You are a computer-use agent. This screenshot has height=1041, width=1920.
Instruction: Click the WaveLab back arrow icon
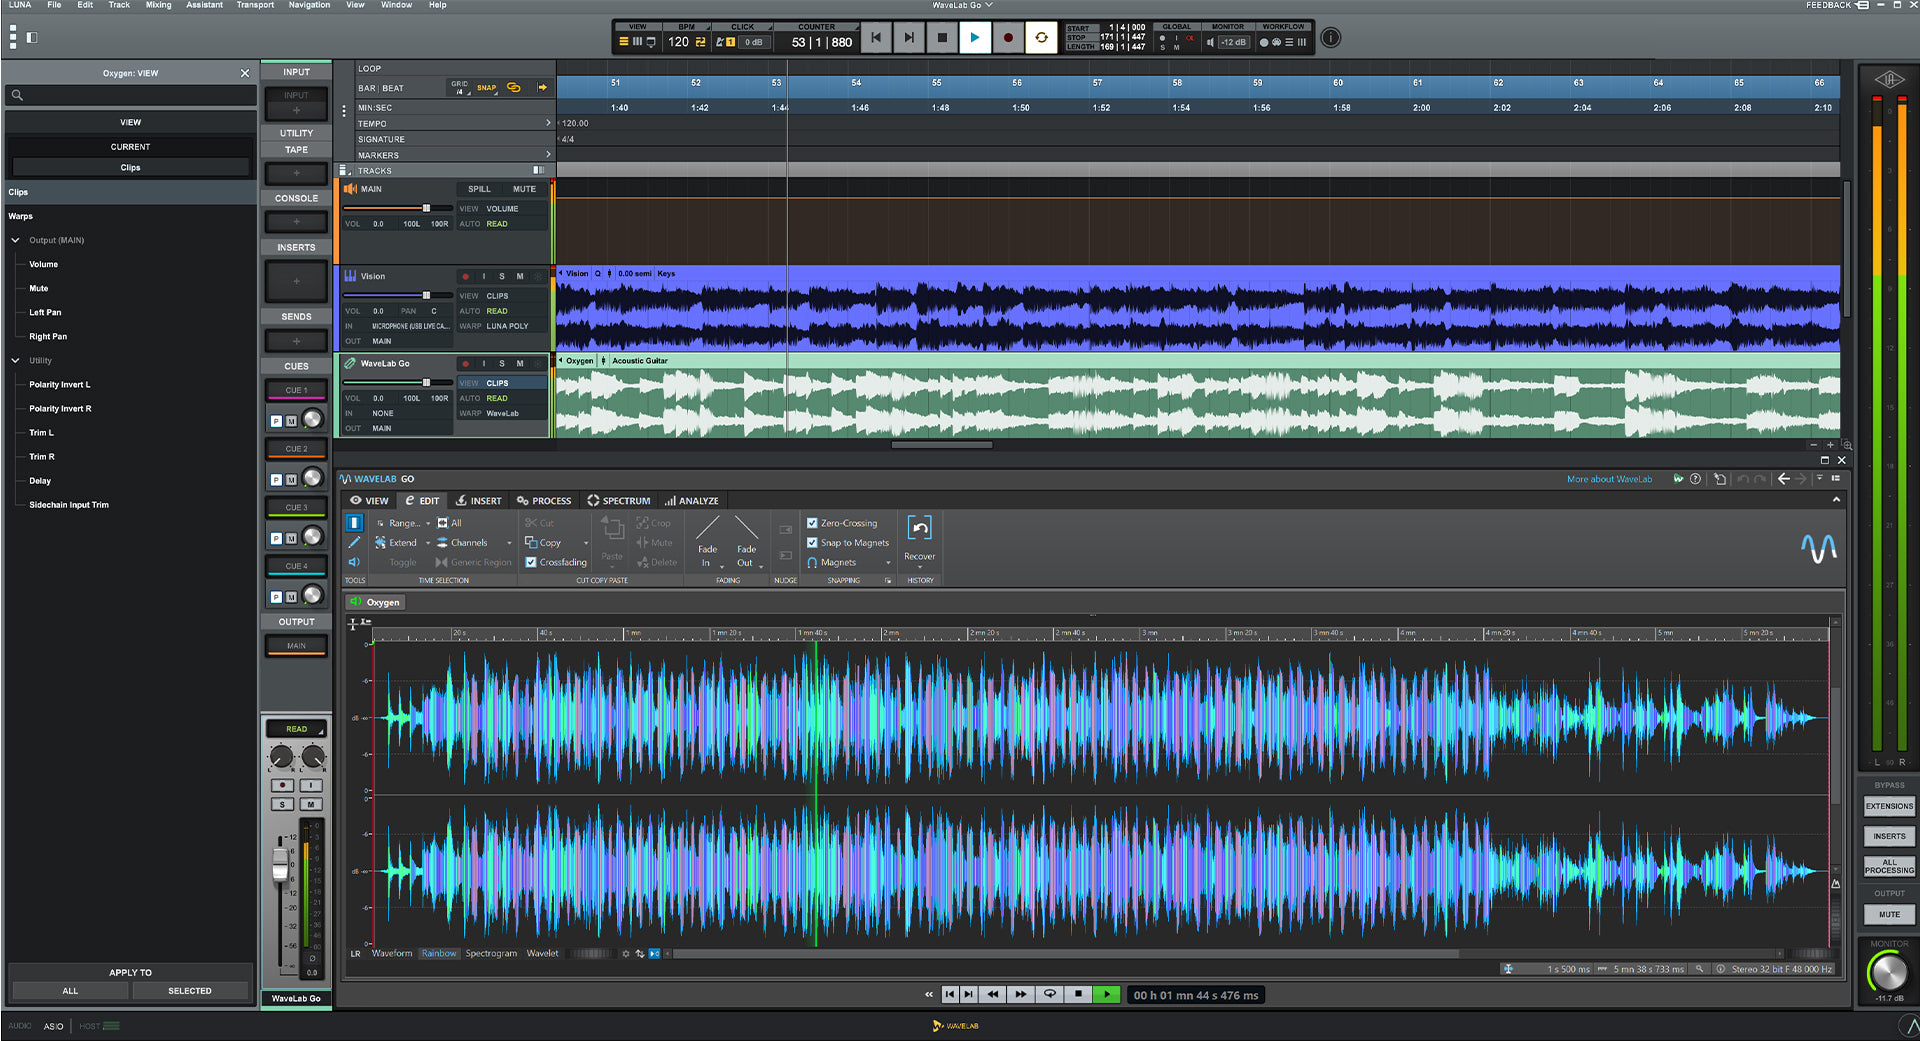1784,479
